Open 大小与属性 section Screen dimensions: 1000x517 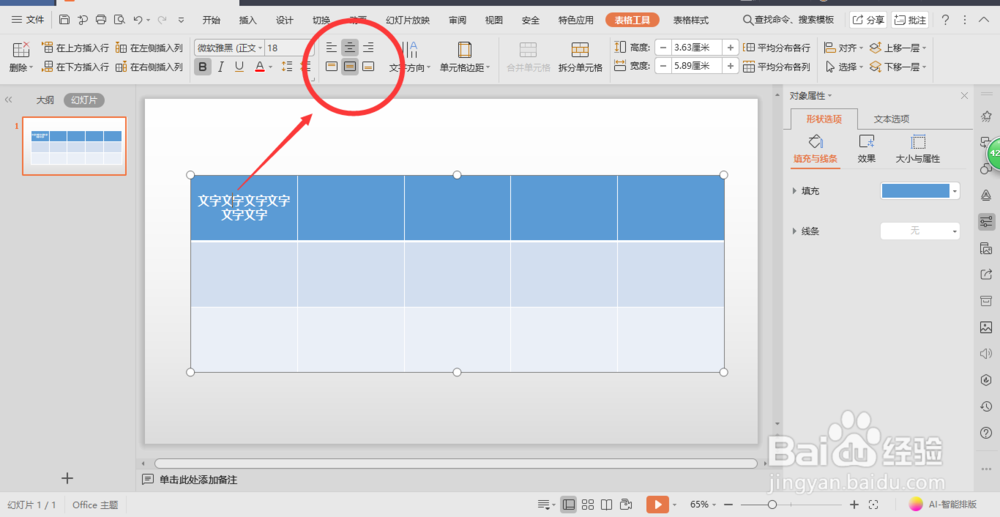[918, 149]
